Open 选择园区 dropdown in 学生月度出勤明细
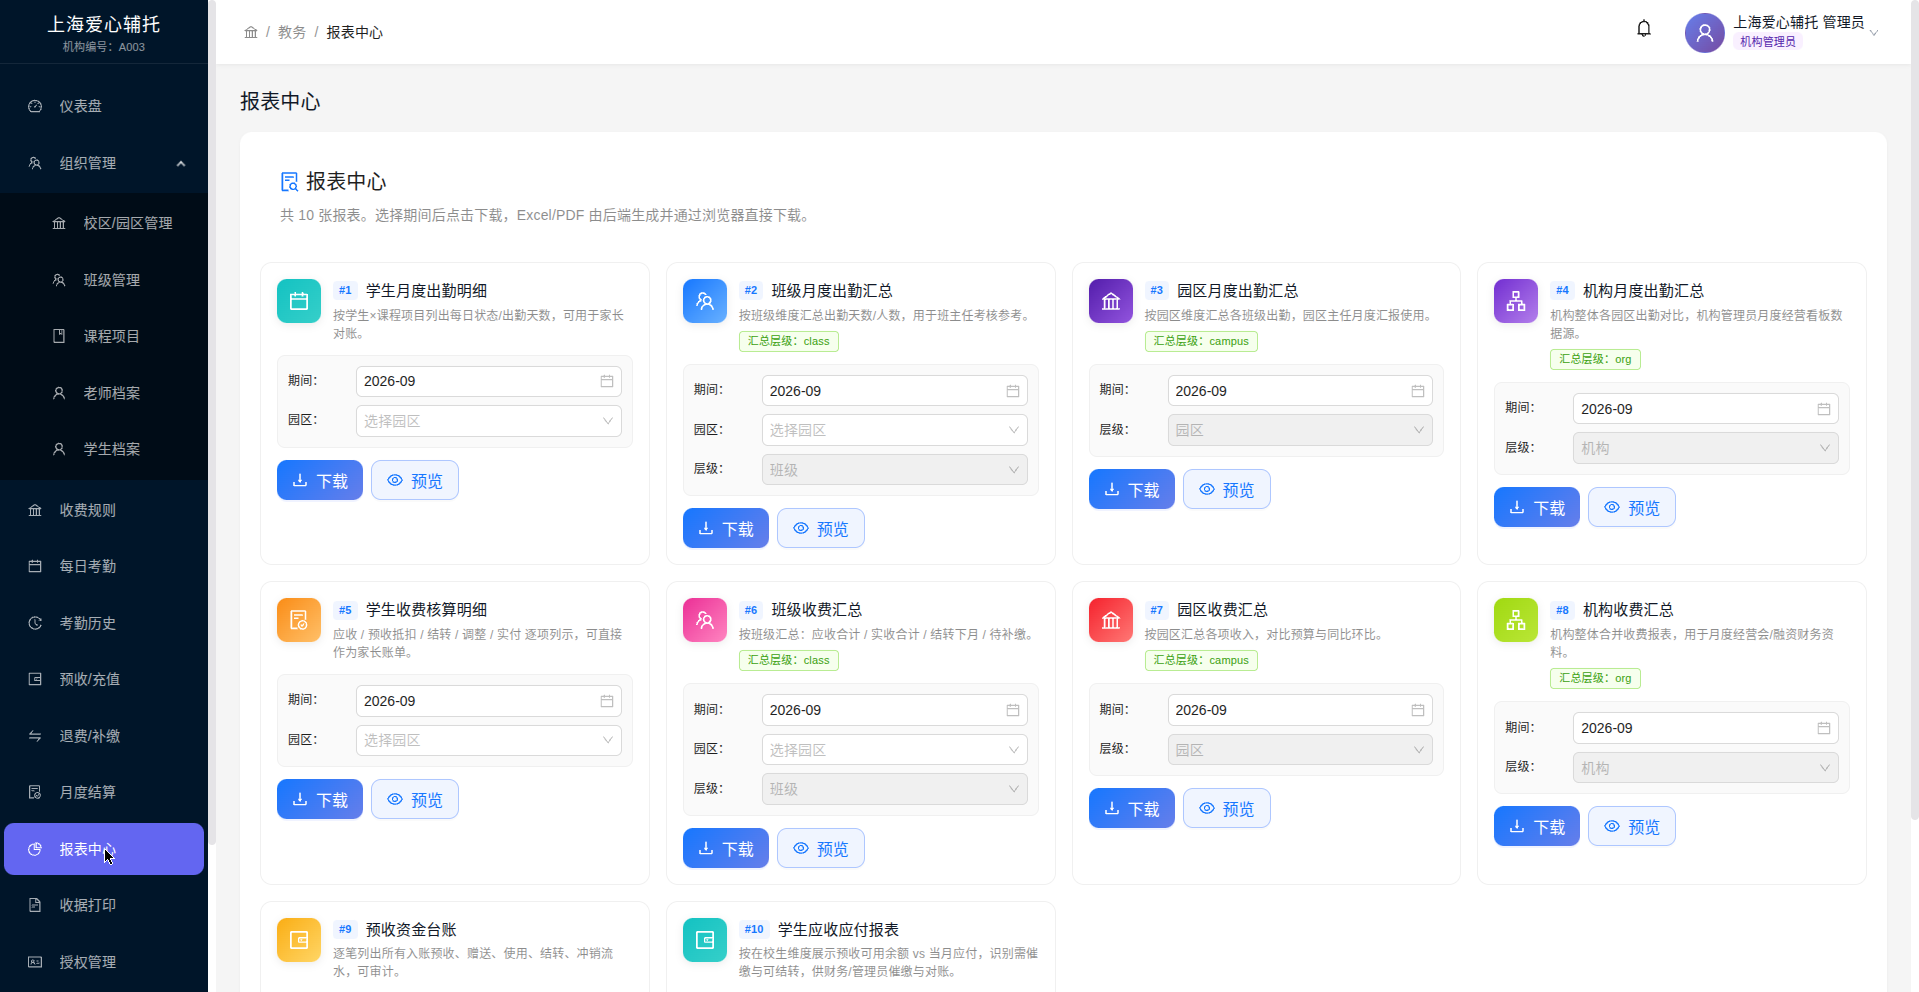This screenshot has width=1919, height=992. click(489, 421)
